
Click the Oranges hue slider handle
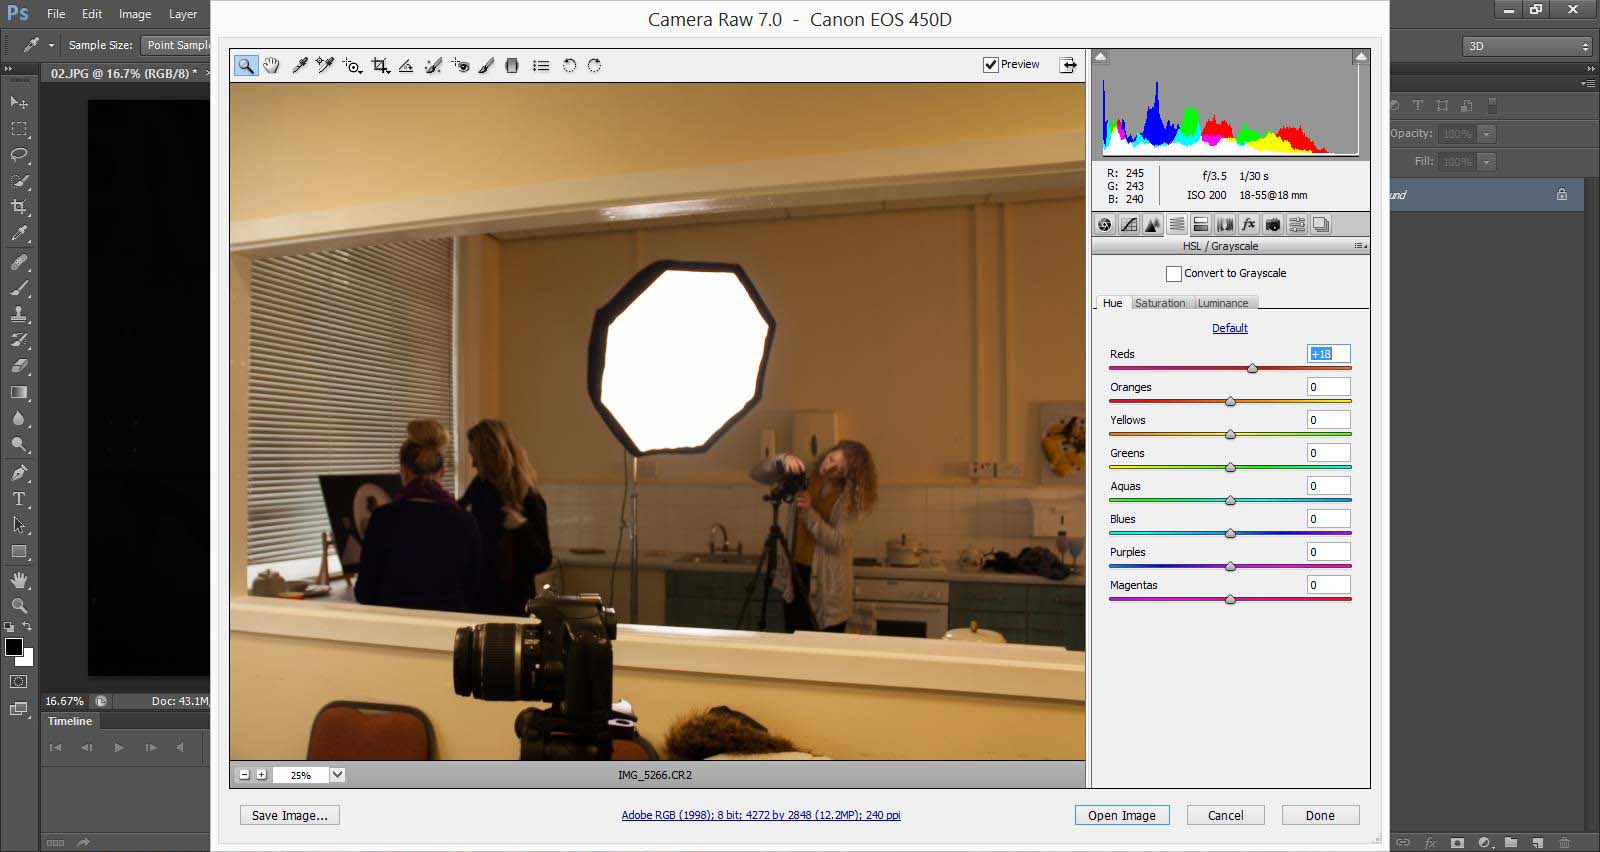pos(1231,402)
